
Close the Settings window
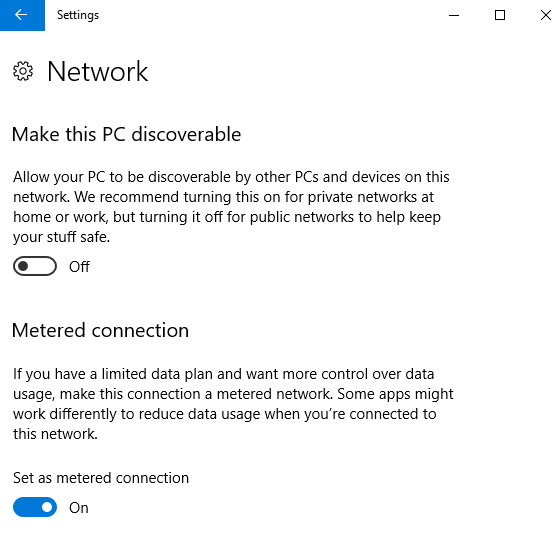545,15
